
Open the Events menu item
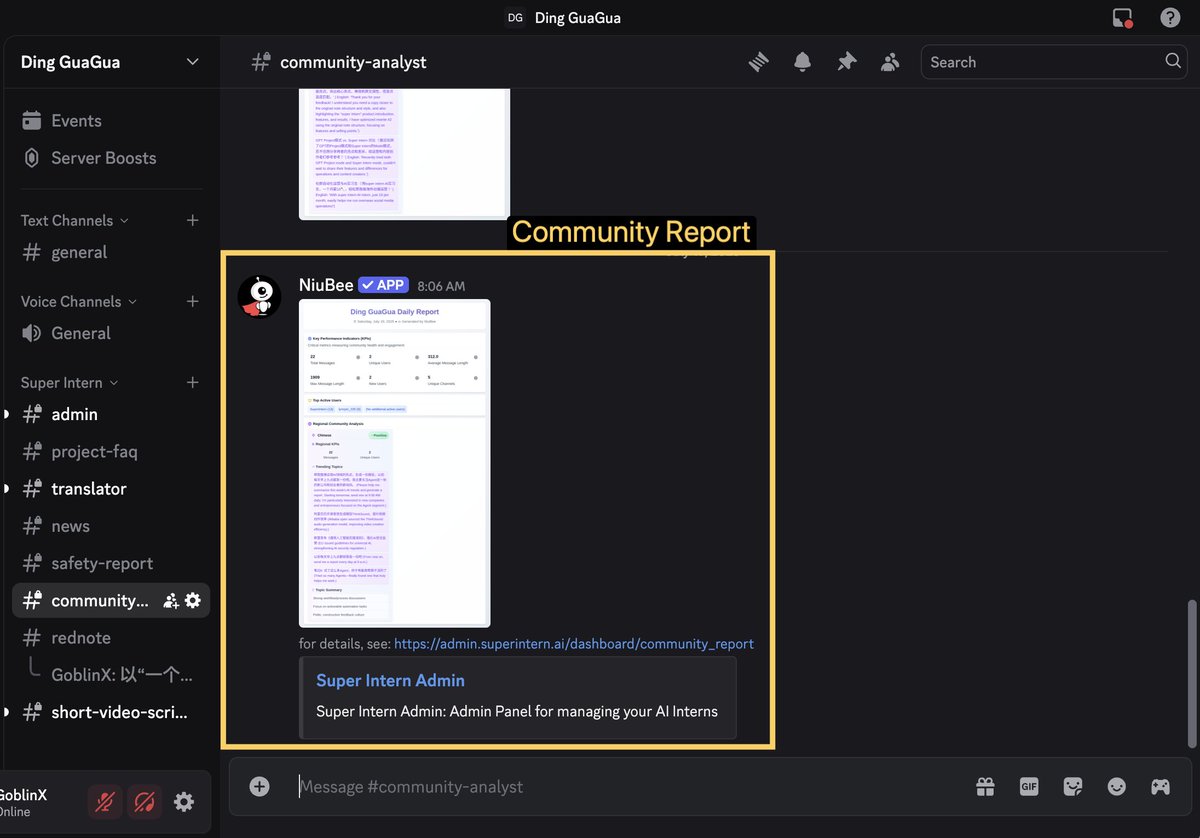[110, 120]
